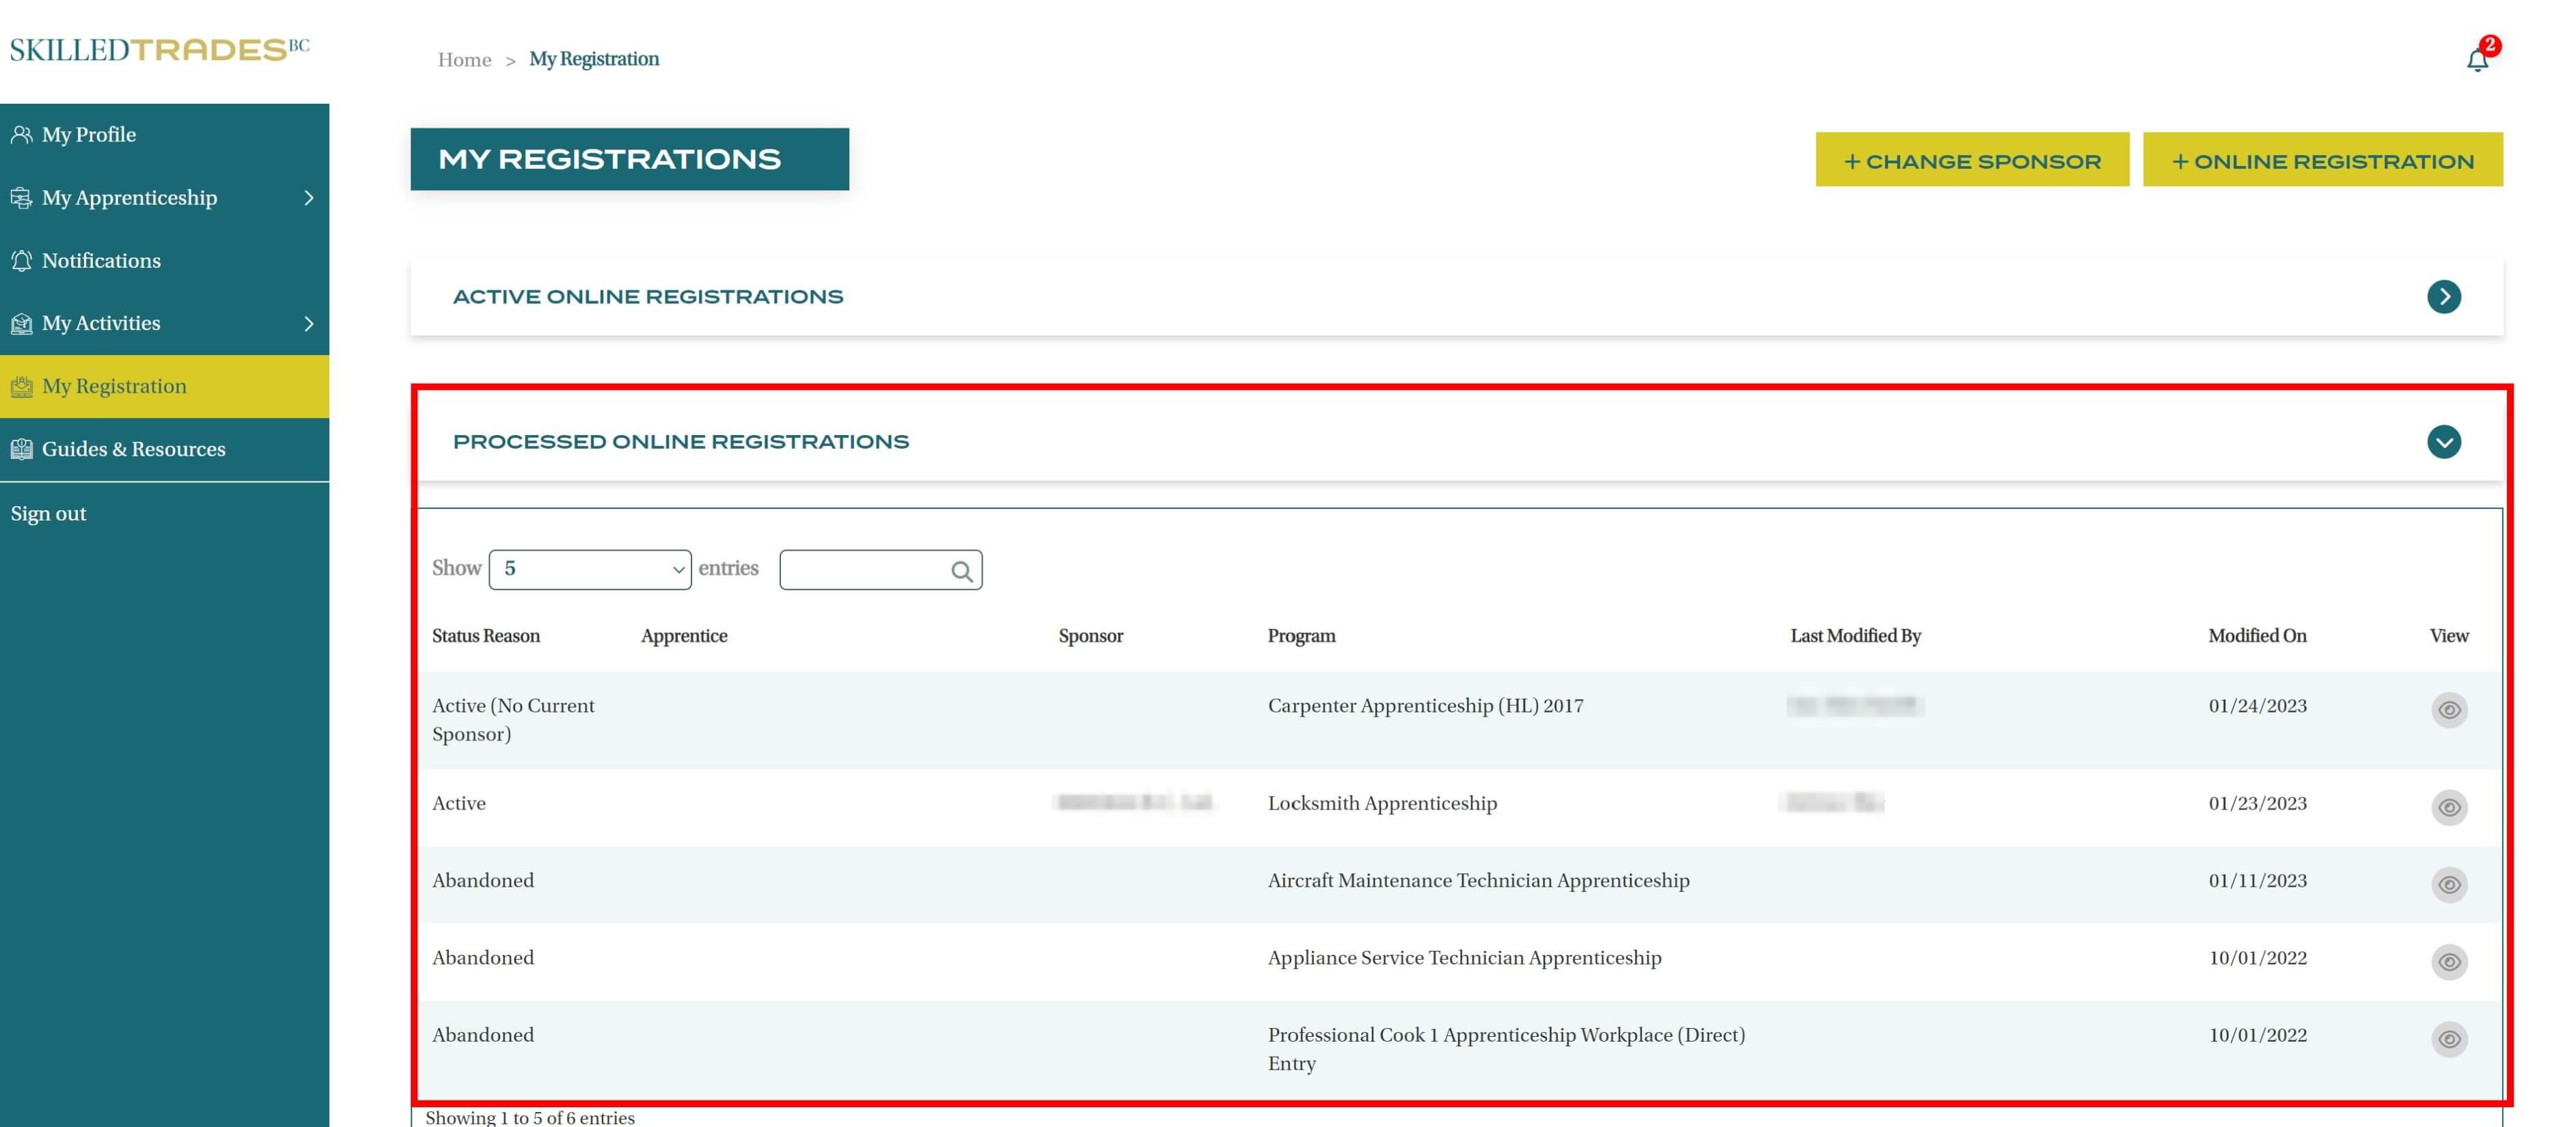The height and width of the screenshot is (1127, 2576).
Task: Click the SkilledTradesBC logo
Action: tap(160, 50)
